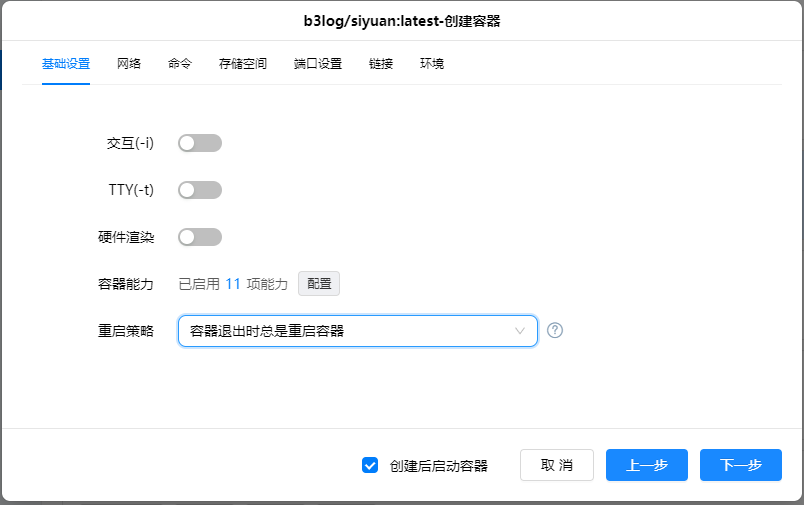Go to the 存储空间 tab
Screen dimensions: 804x505
[x=243, y=64]
